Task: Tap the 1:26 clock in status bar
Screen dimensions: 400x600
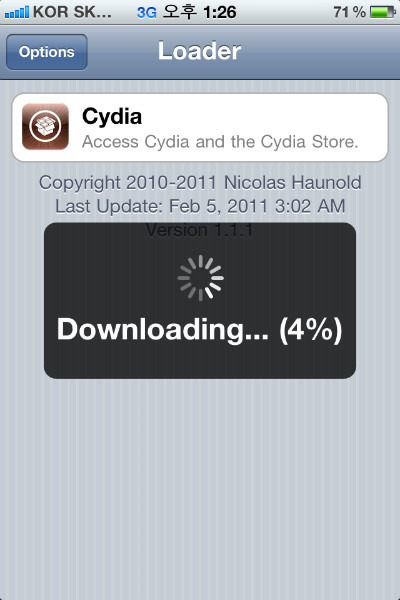Action: [x=220, y=12]
